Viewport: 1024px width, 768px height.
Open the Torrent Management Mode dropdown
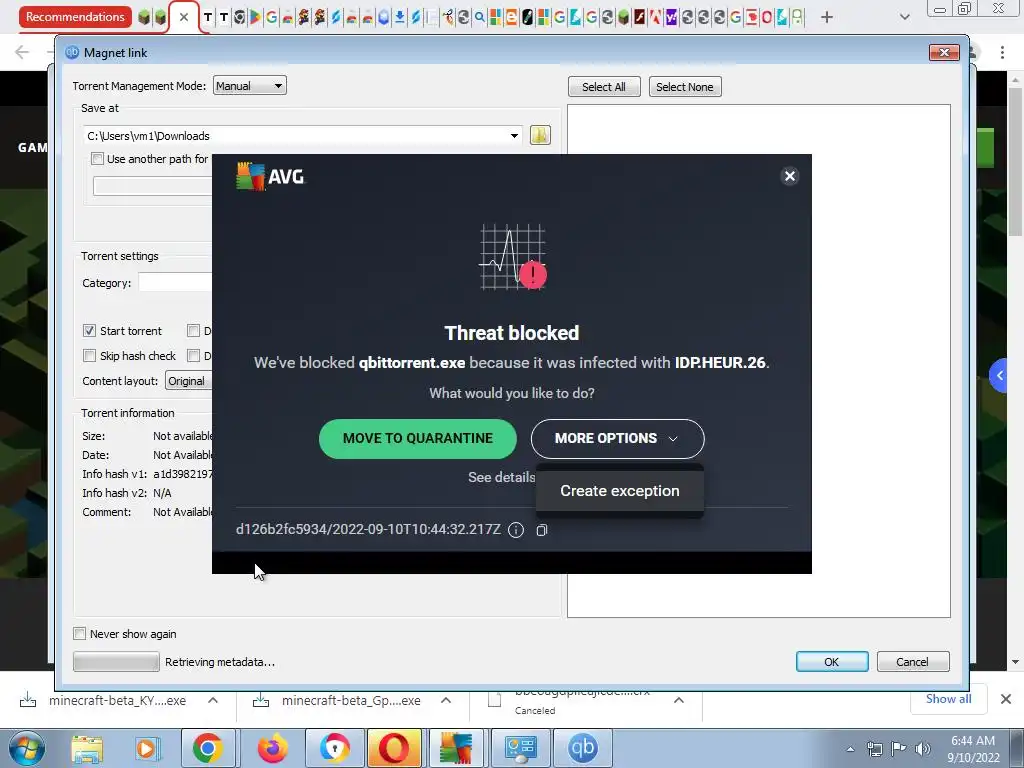click(x=249, y=86)
